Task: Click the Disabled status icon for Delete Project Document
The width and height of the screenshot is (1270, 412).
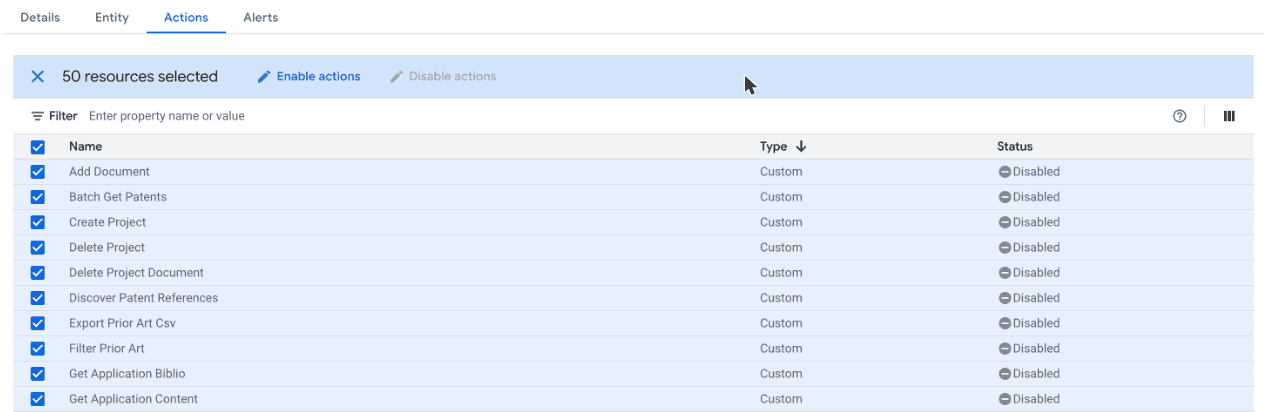Action: (x=1005, y=273)
